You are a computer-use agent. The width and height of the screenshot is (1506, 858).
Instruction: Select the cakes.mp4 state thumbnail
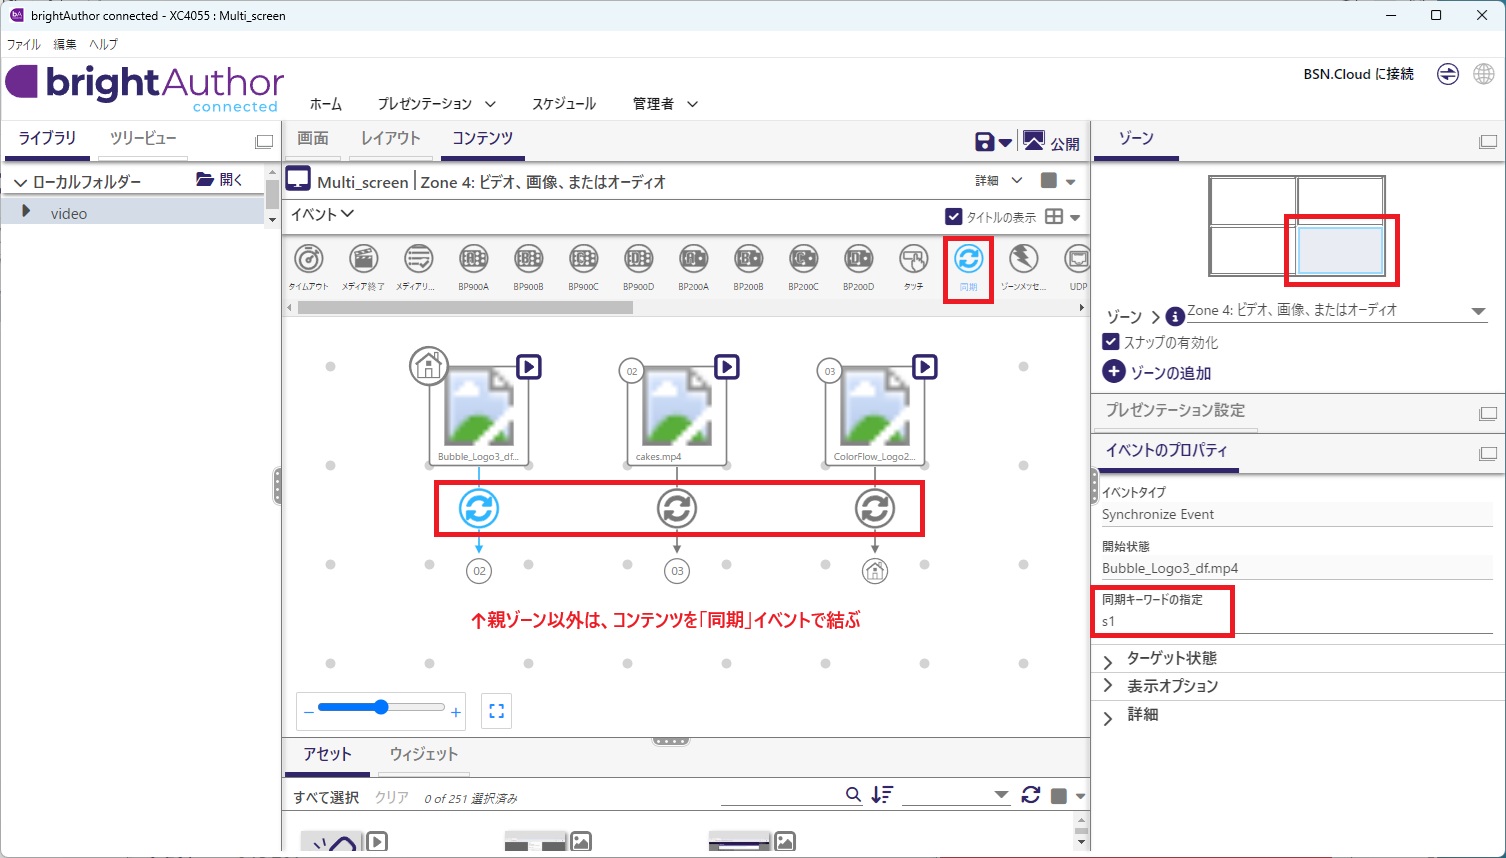click(677, 414)
